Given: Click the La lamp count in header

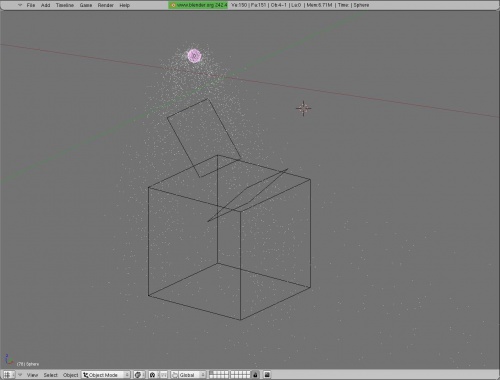Looking at the screenshot, I should pyautogui.click(x=296, y=5).
